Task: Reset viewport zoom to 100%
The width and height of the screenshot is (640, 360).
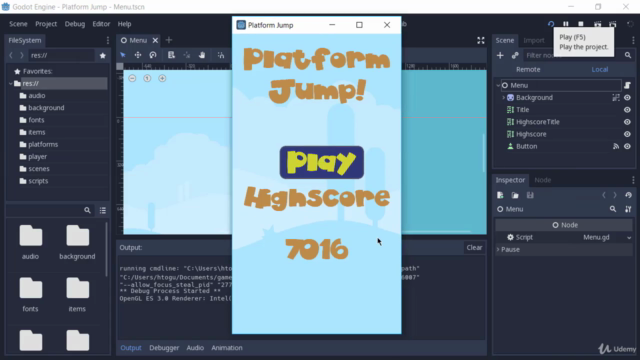Action: [x=147, y=78]
